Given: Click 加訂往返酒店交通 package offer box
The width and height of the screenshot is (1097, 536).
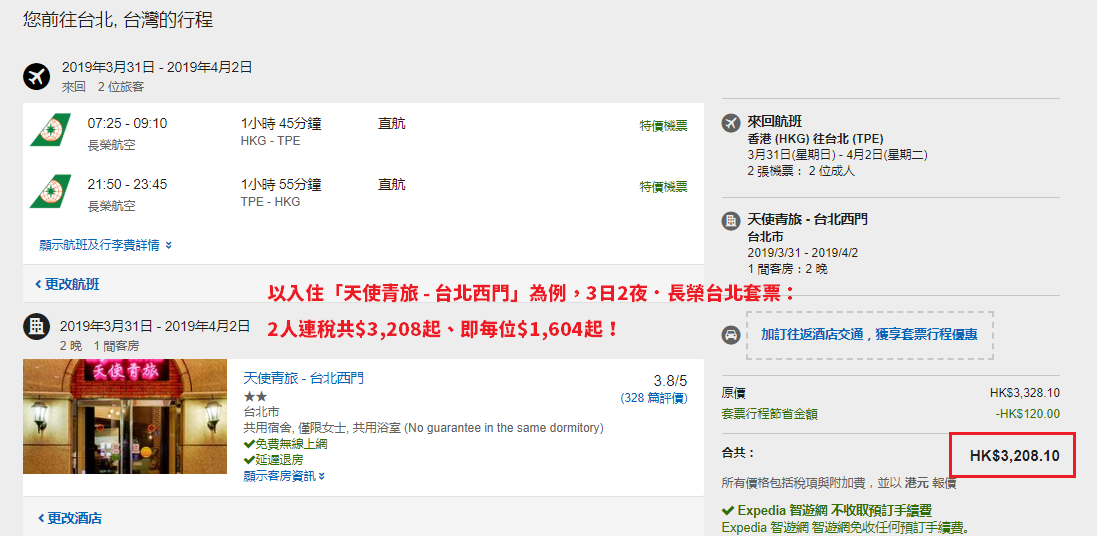Looking at the screenshot, I should (870, 335).
